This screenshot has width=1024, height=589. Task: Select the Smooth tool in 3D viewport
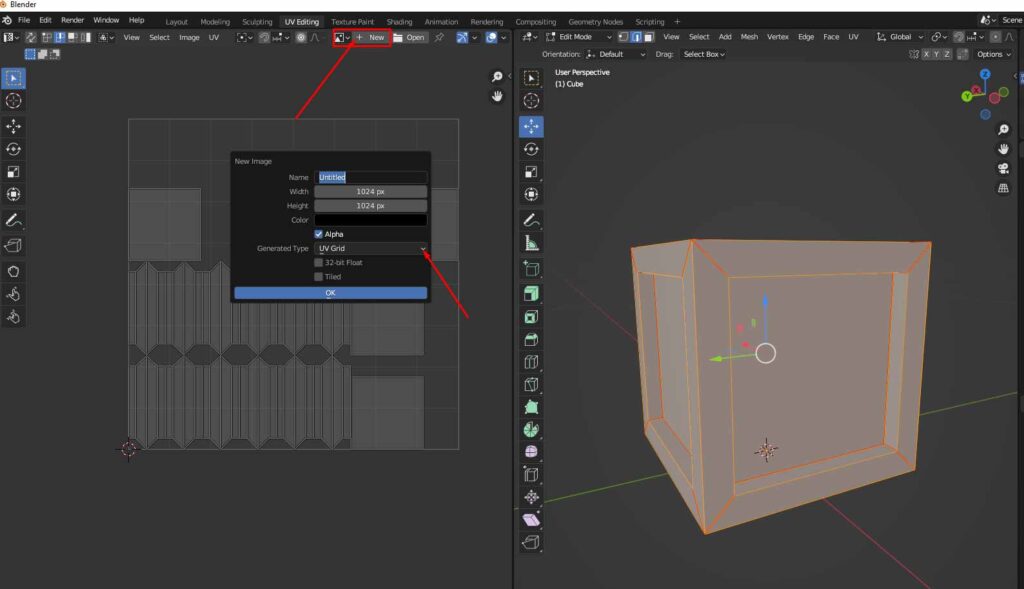[531, 452]
